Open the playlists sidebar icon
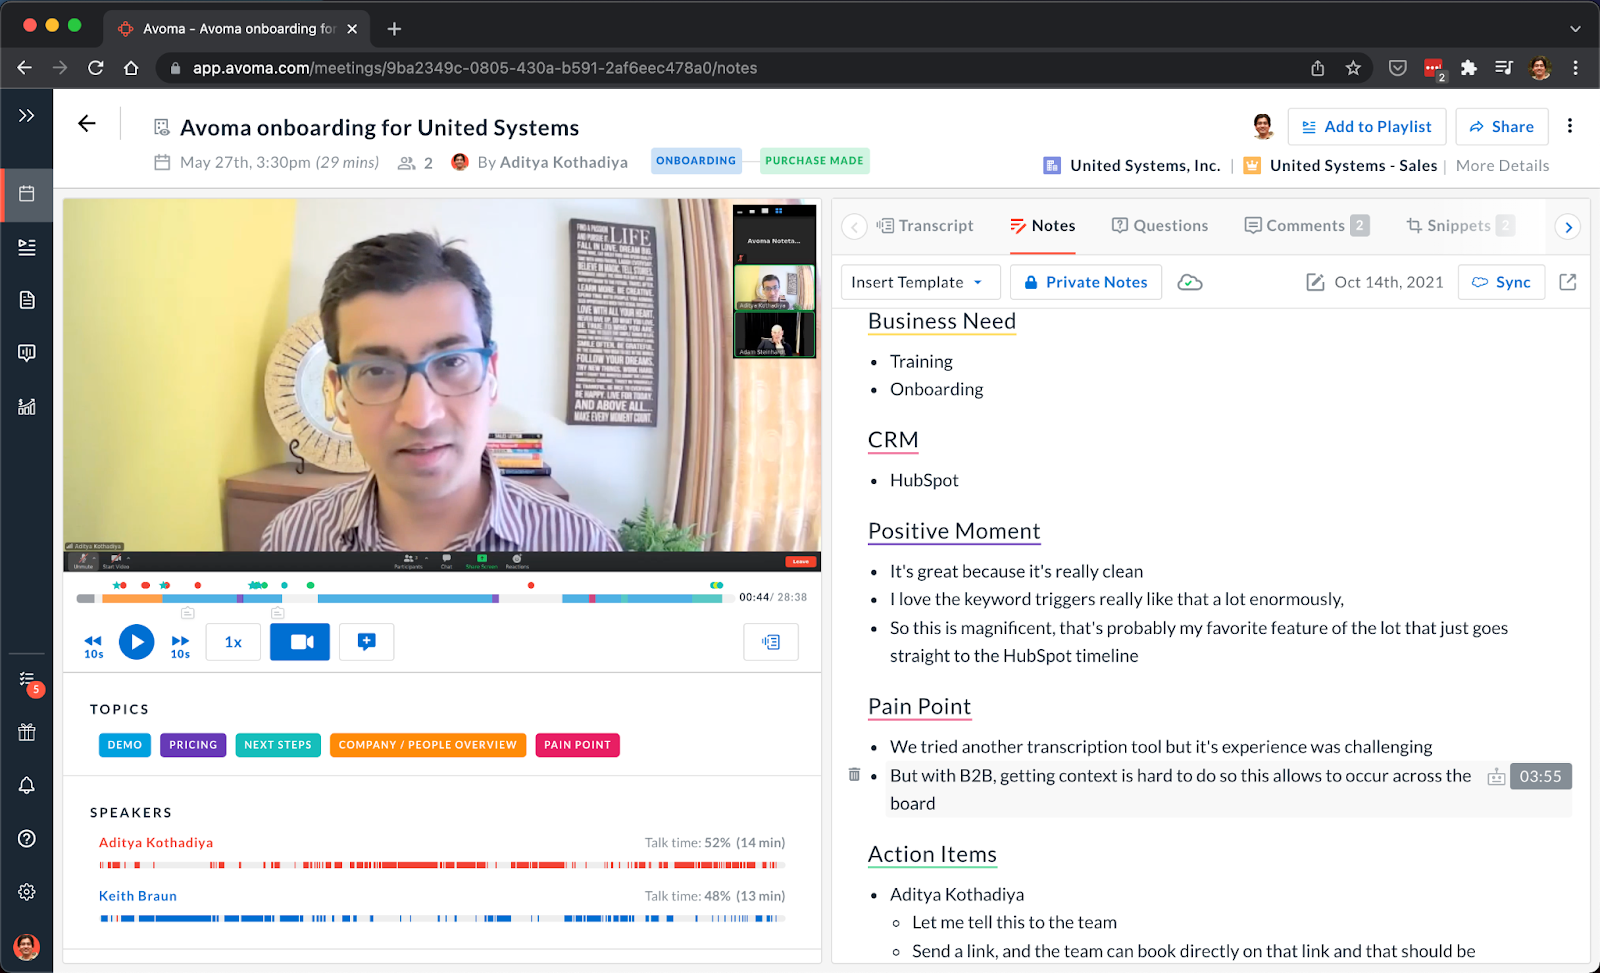Image resolution: width=1600 pixels, height=973 pixels. click(27, 247)
